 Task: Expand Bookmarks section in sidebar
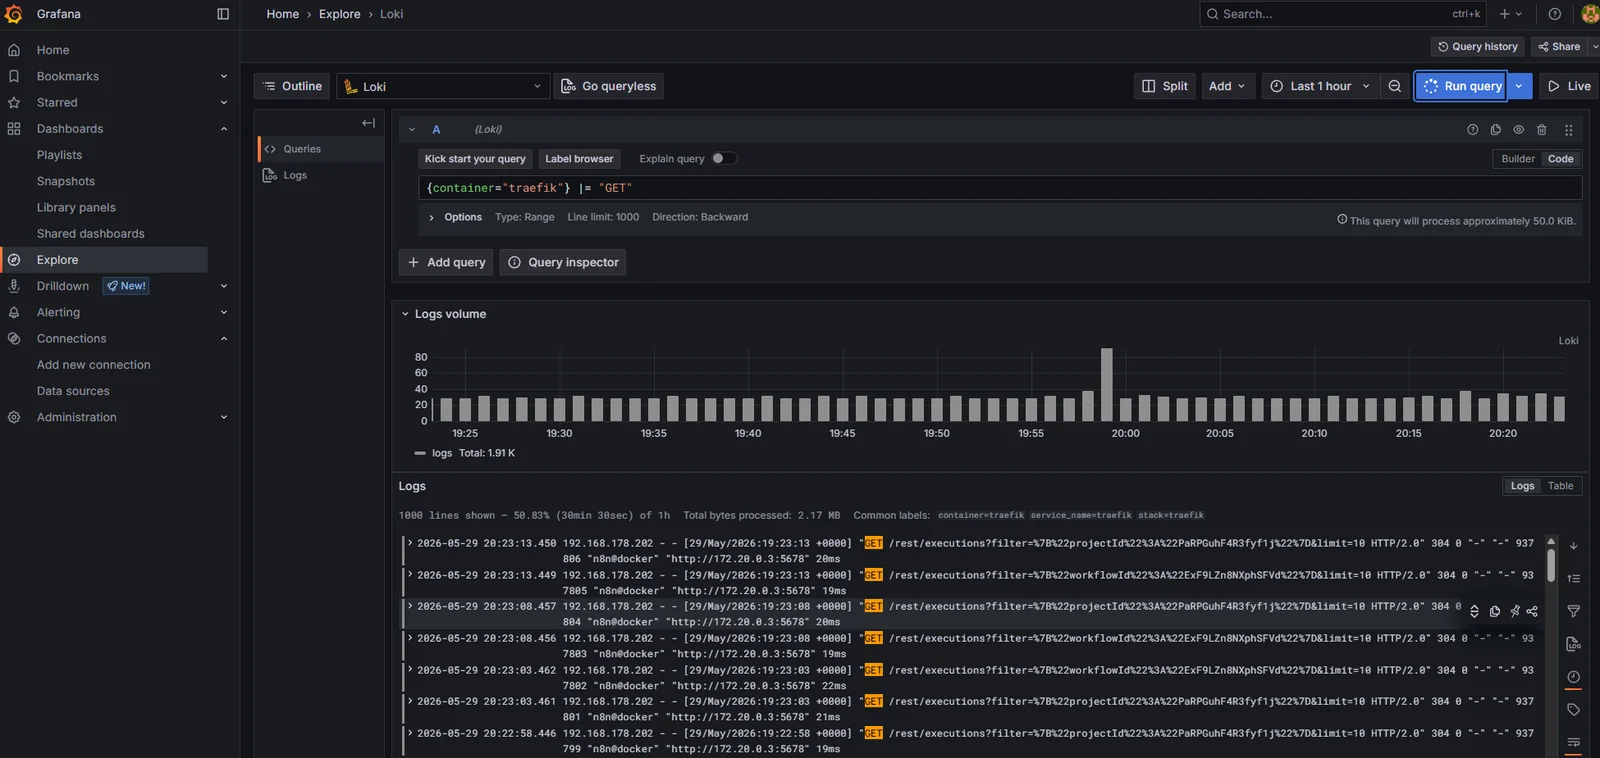click(223, 76)
